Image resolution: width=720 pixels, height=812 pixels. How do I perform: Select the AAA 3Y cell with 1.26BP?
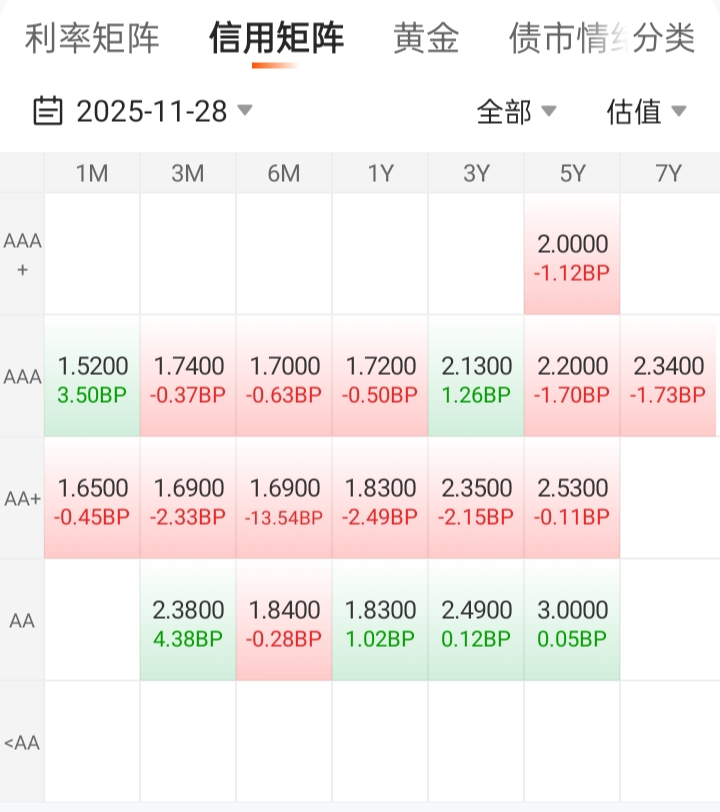pyautogui.click(x=476, y=377)
